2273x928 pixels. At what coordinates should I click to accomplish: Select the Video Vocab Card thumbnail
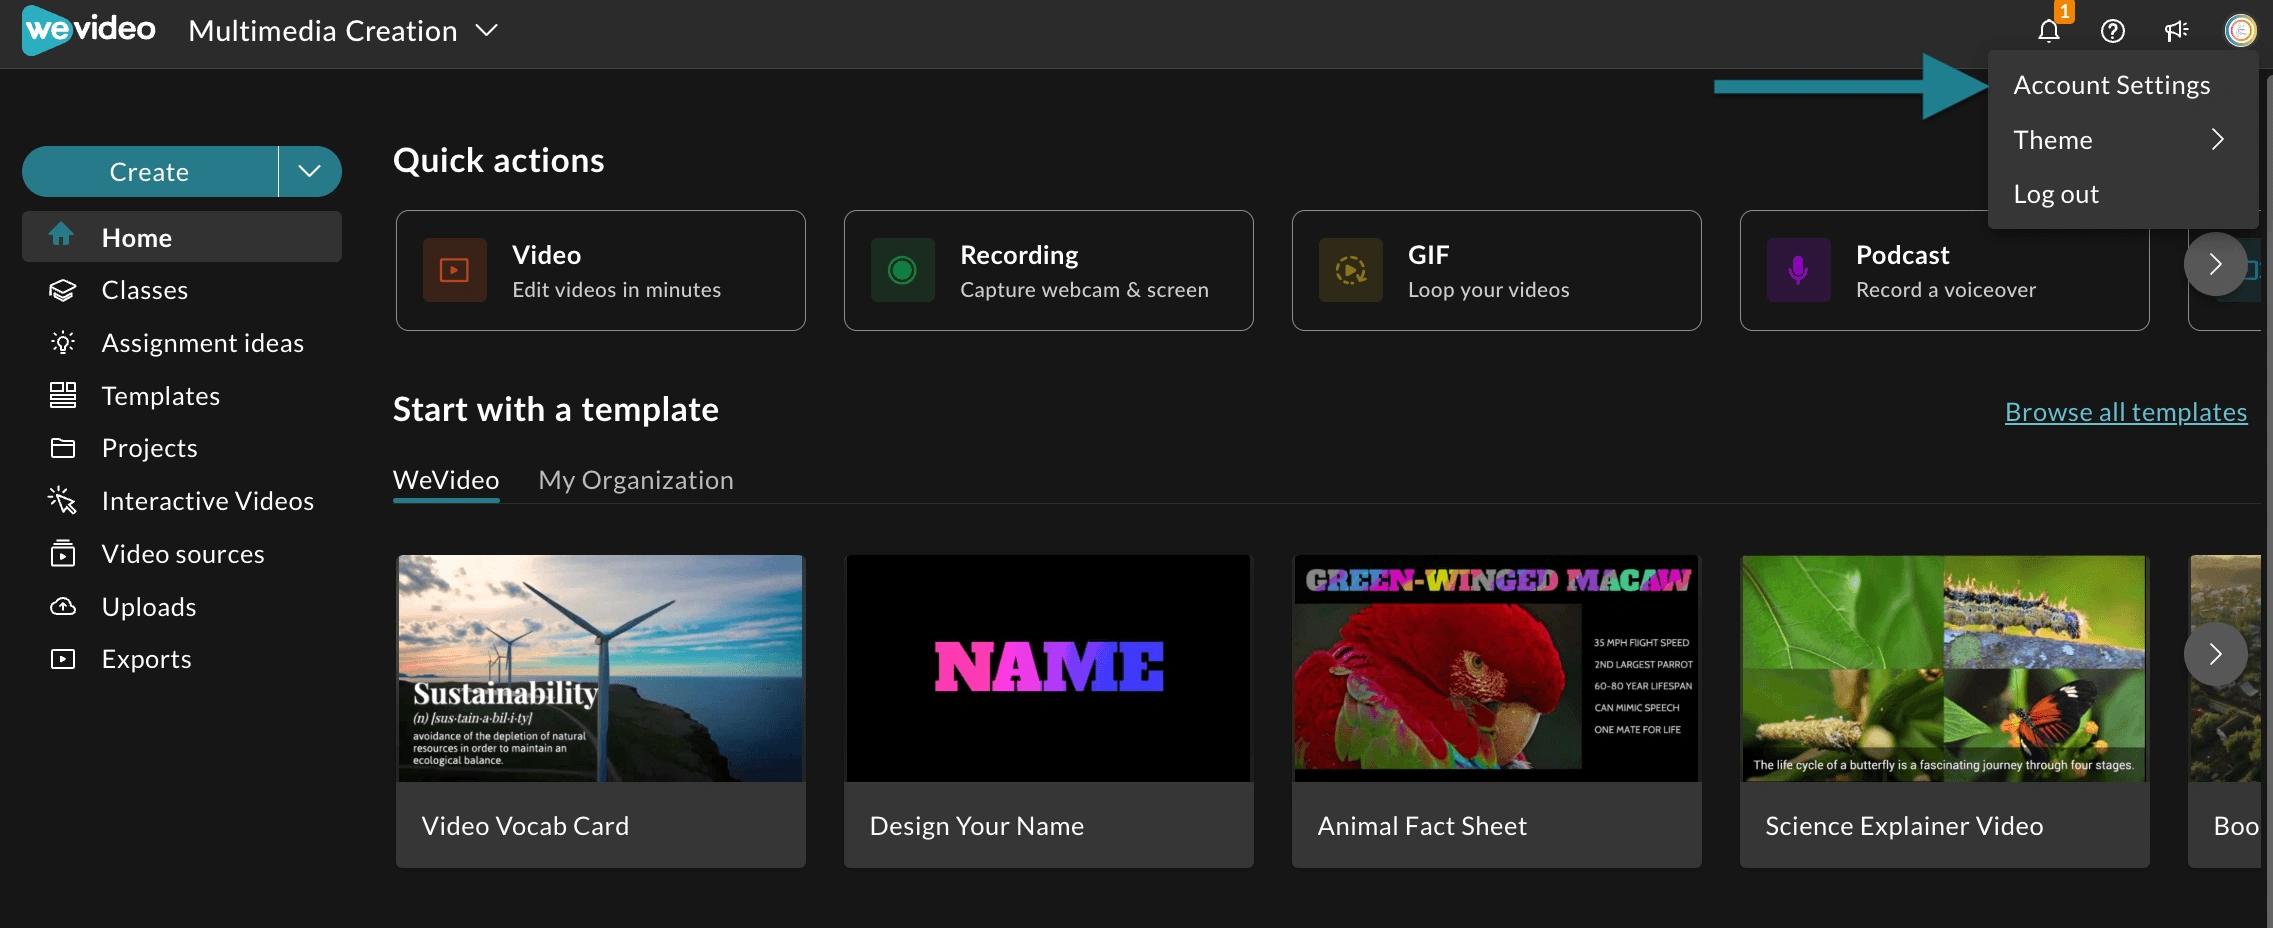pos(600,668)
